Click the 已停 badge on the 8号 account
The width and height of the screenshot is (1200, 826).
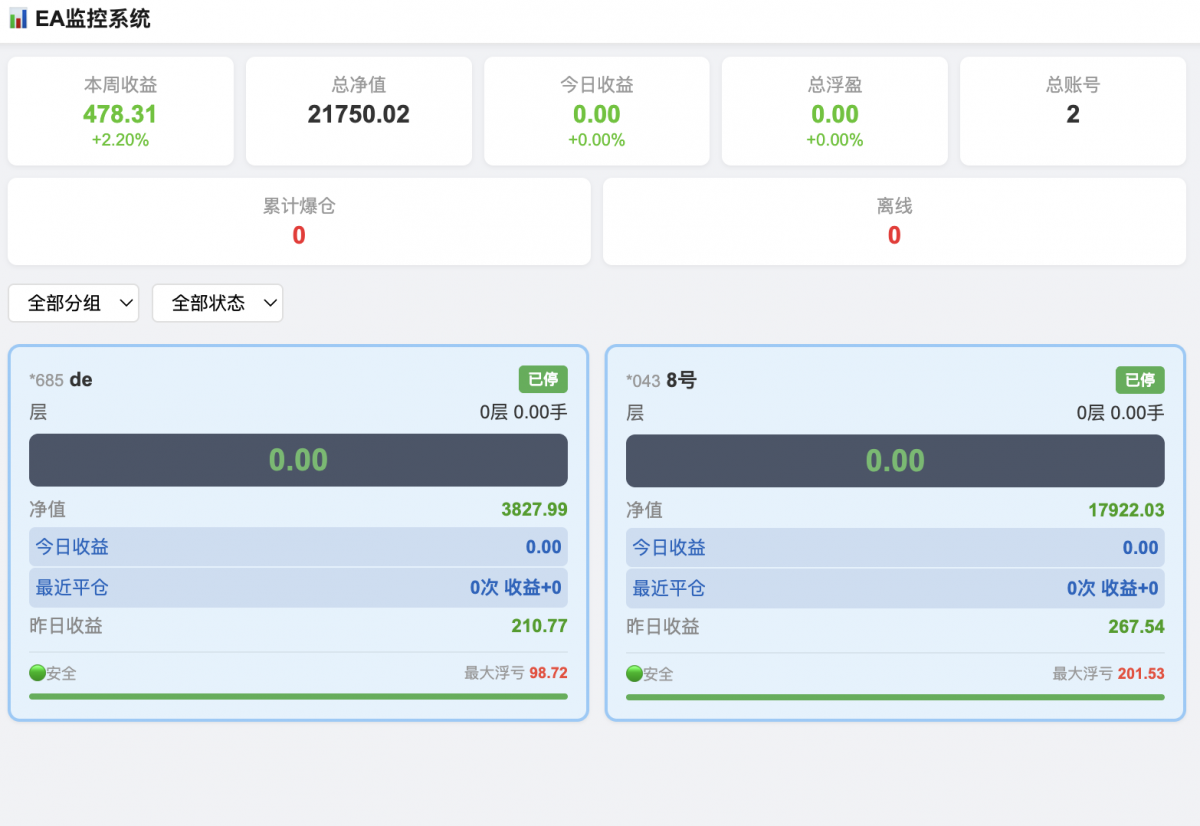[x=1140, y=380]
